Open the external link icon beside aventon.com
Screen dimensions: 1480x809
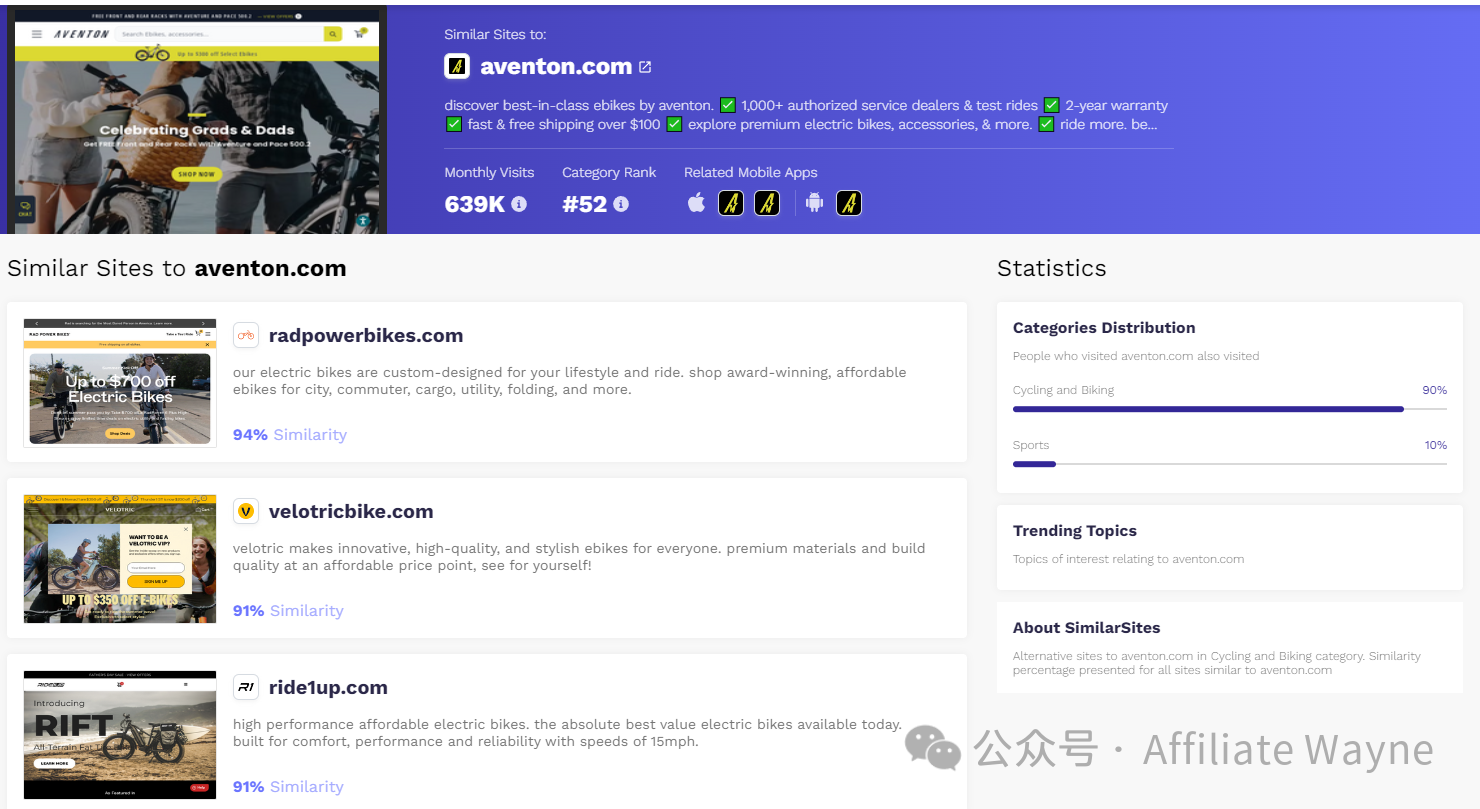coord(645,67)
